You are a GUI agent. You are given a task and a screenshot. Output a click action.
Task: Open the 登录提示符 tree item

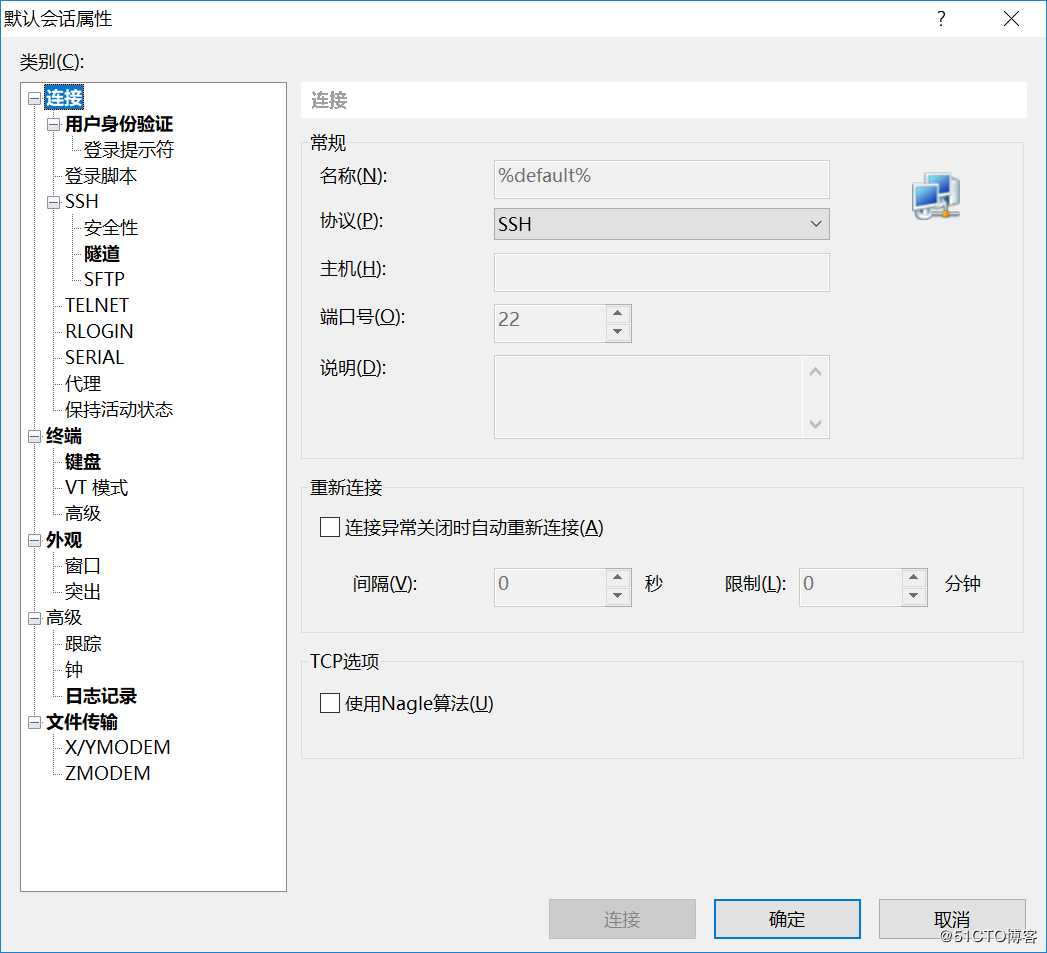coord(128,150)
